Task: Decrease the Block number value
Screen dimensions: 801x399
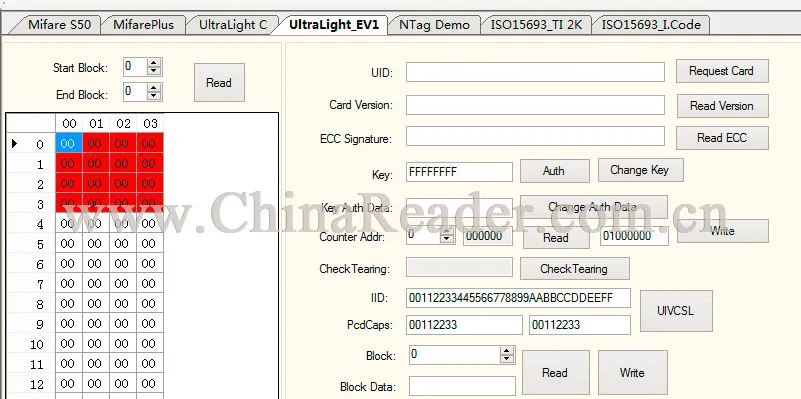Action: coord(507,359)
